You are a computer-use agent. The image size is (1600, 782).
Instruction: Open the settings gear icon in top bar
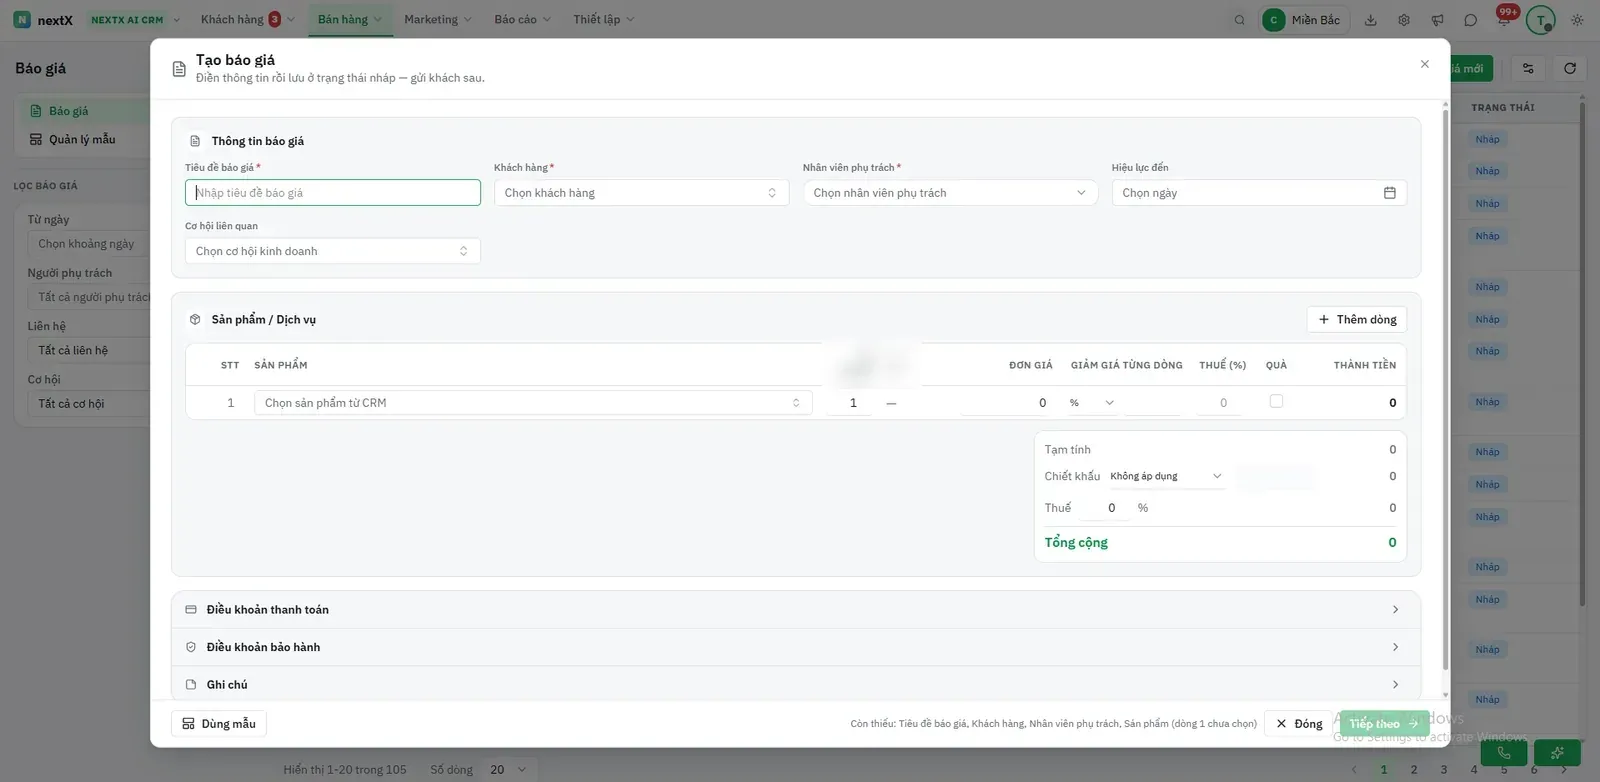[x=1404, y=20]
